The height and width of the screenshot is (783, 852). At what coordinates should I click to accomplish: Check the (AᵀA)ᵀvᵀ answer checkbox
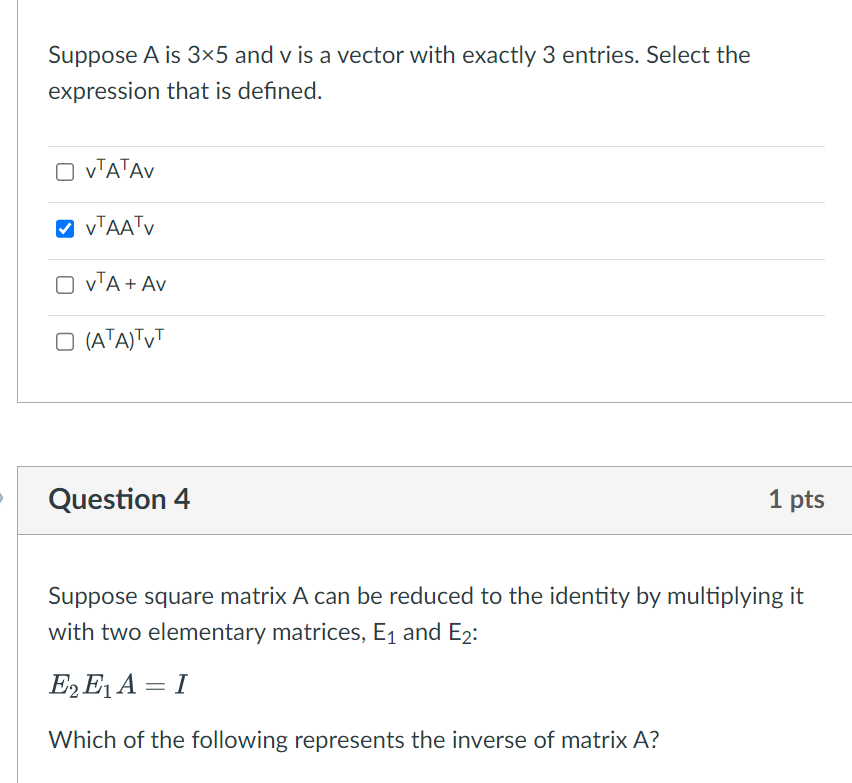click(63, 341)
